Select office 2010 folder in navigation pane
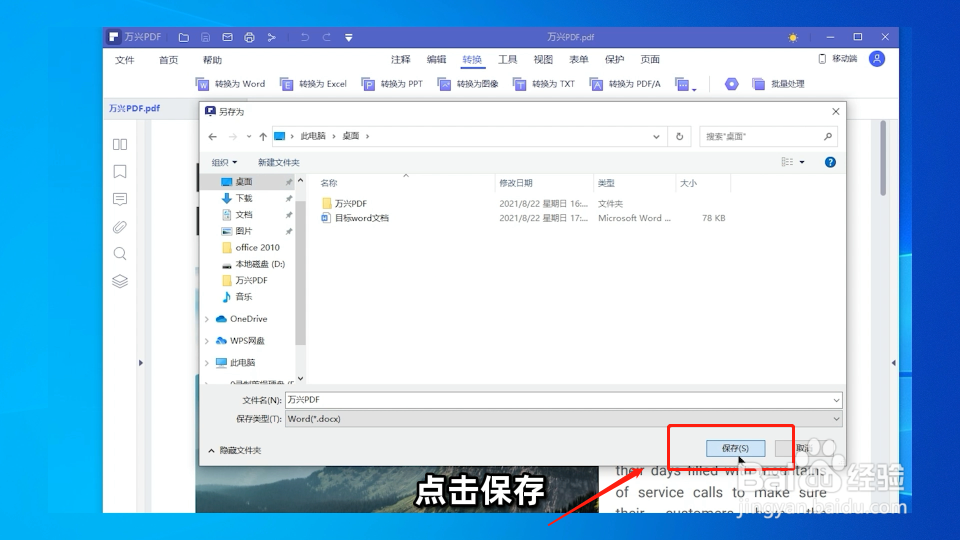 tap(251, 247)
